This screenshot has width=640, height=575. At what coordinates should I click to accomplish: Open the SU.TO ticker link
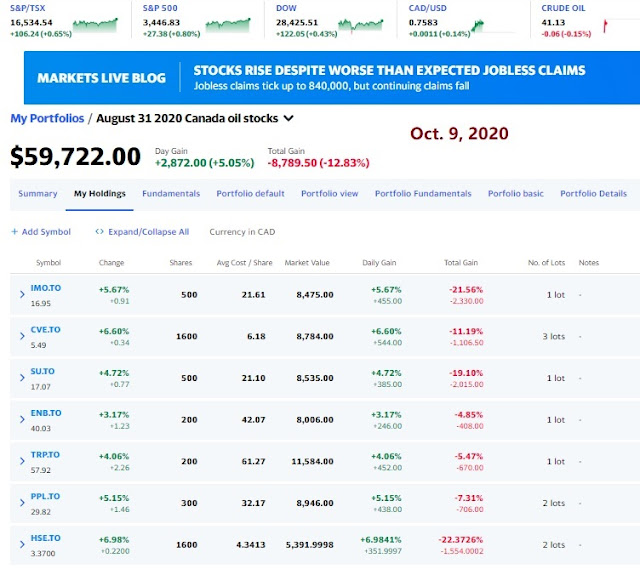(x=42, y=371)
